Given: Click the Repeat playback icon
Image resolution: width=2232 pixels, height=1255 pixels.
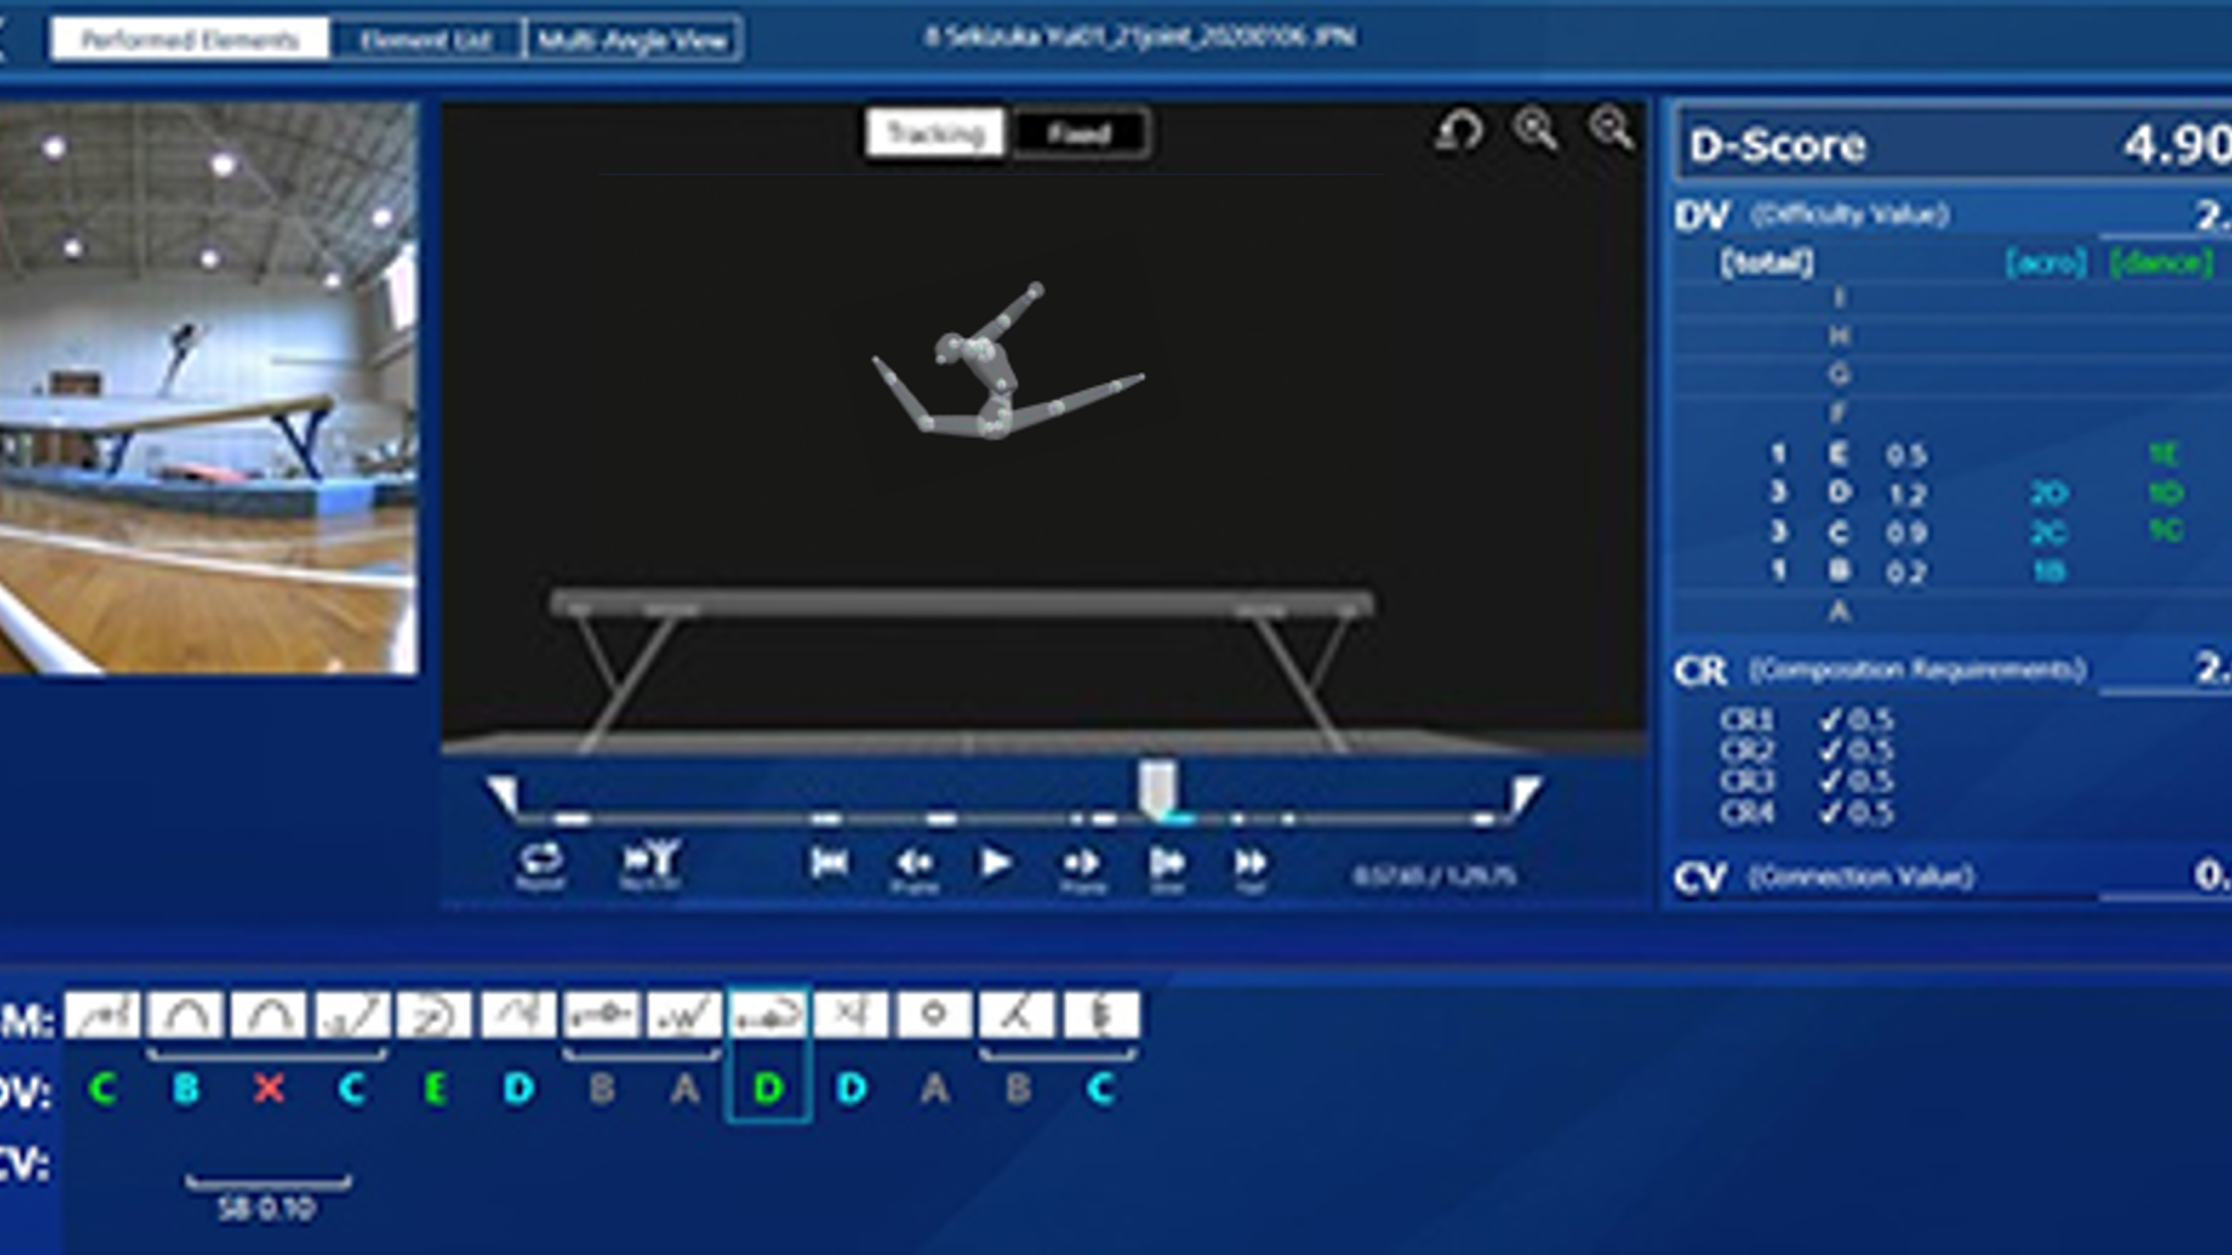Looking at the screenshot, I should click(540, 864).
